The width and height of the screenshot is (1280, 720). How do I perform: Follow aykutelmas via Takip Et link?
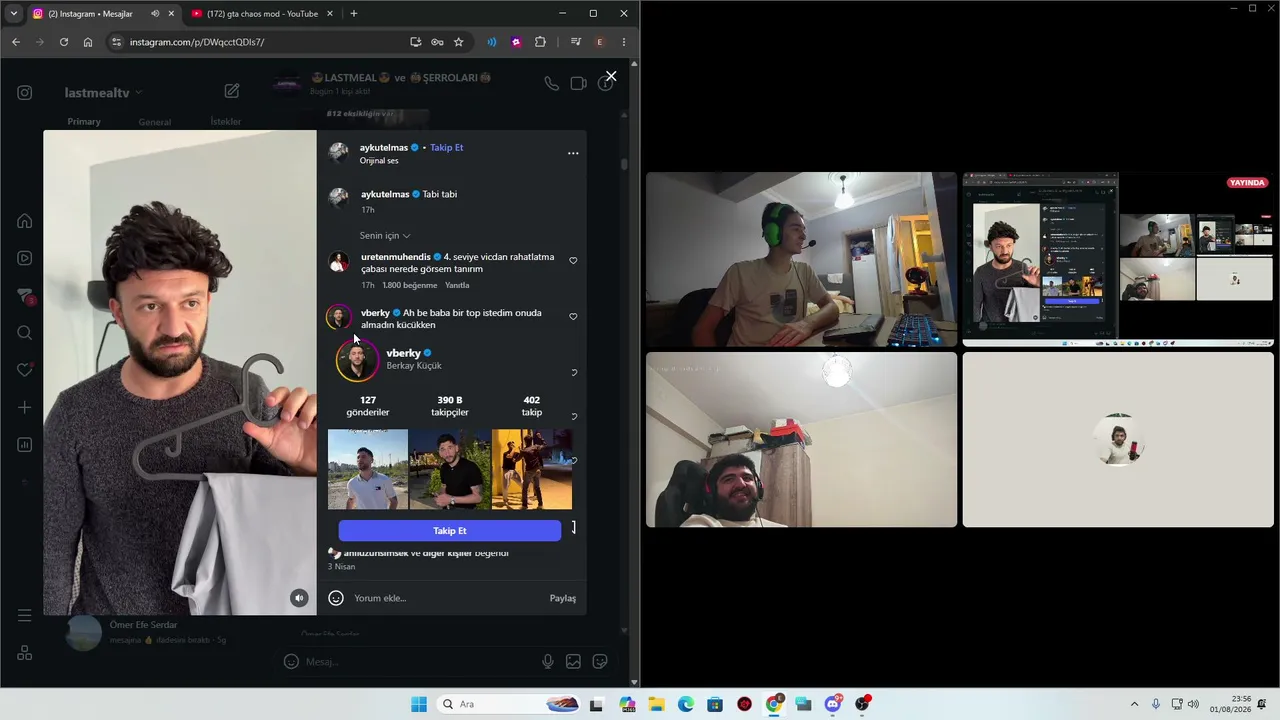coord(446,148)
